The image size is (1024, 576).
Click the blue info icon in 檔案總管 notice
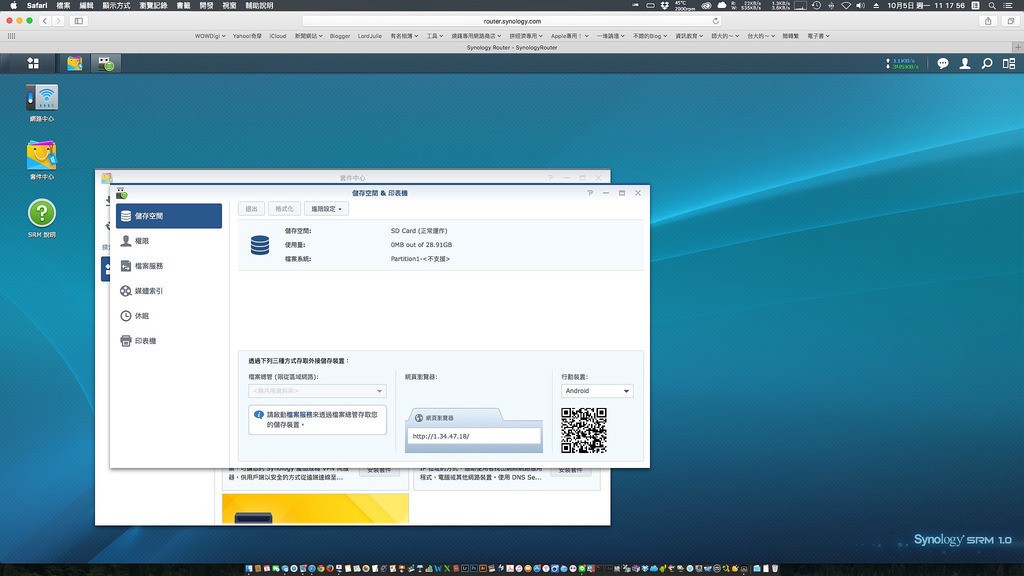[x=259, y=415]
